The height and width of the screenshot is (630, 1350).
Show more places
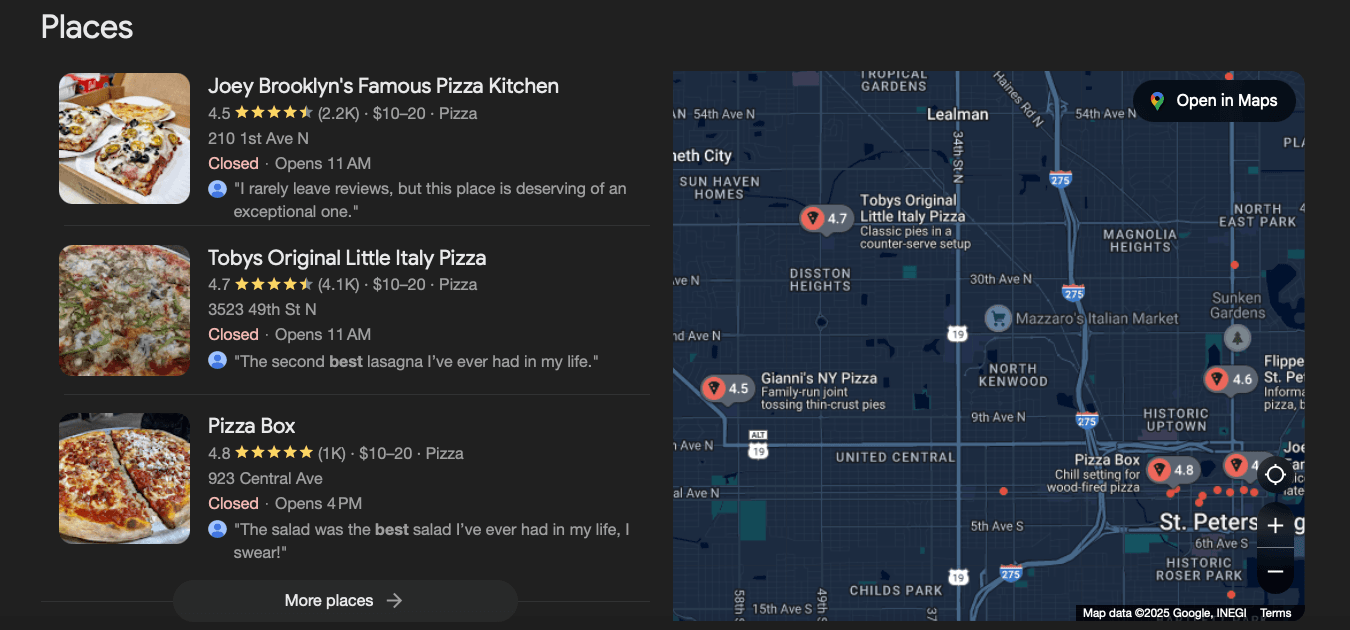344,600
